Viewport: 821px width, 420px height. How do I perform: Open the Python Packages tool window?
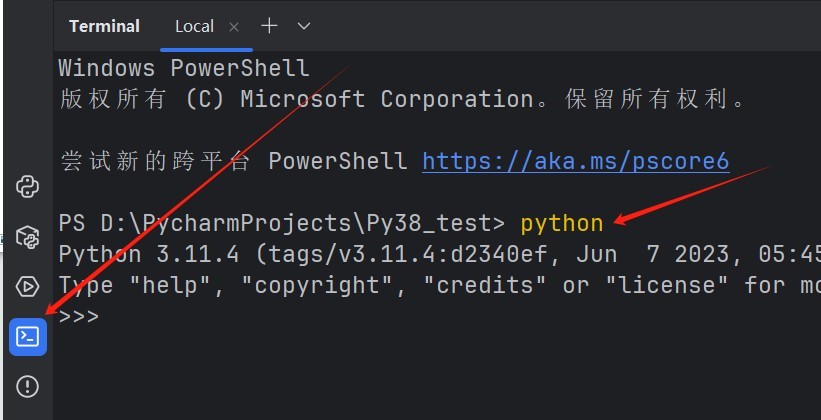28,237
